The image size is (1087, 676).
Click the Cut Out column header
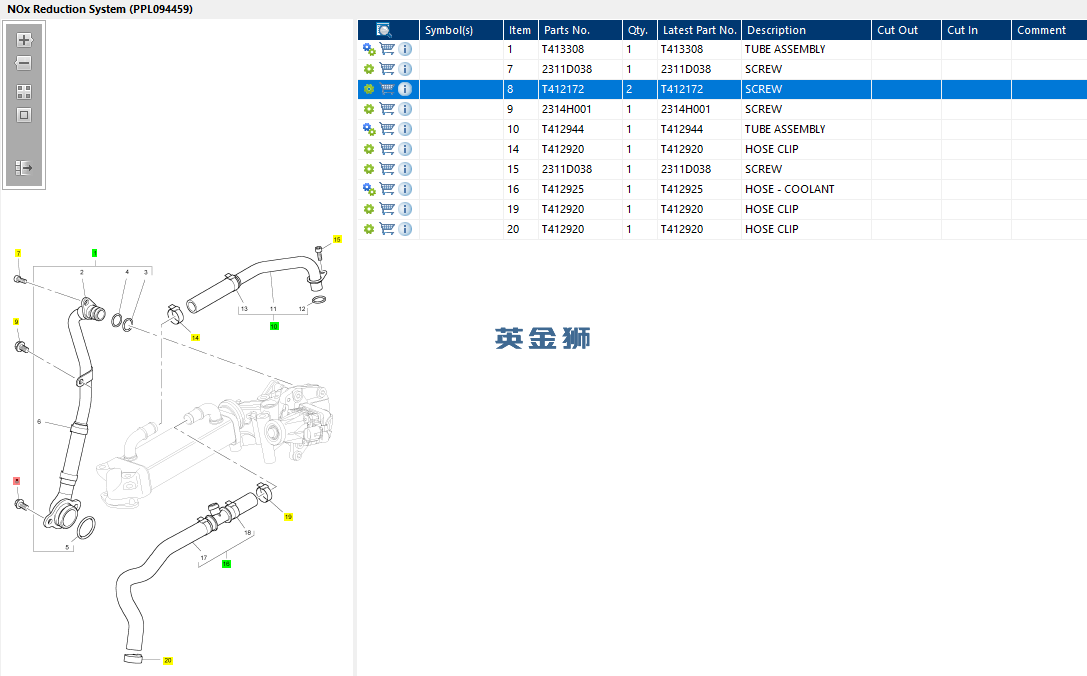coord(906,30)
